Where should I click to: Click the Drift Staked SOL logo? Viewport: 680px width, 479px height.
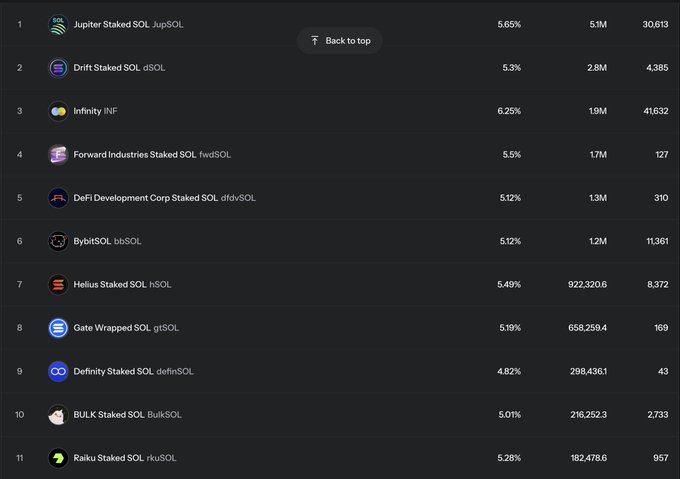(58, 68)
